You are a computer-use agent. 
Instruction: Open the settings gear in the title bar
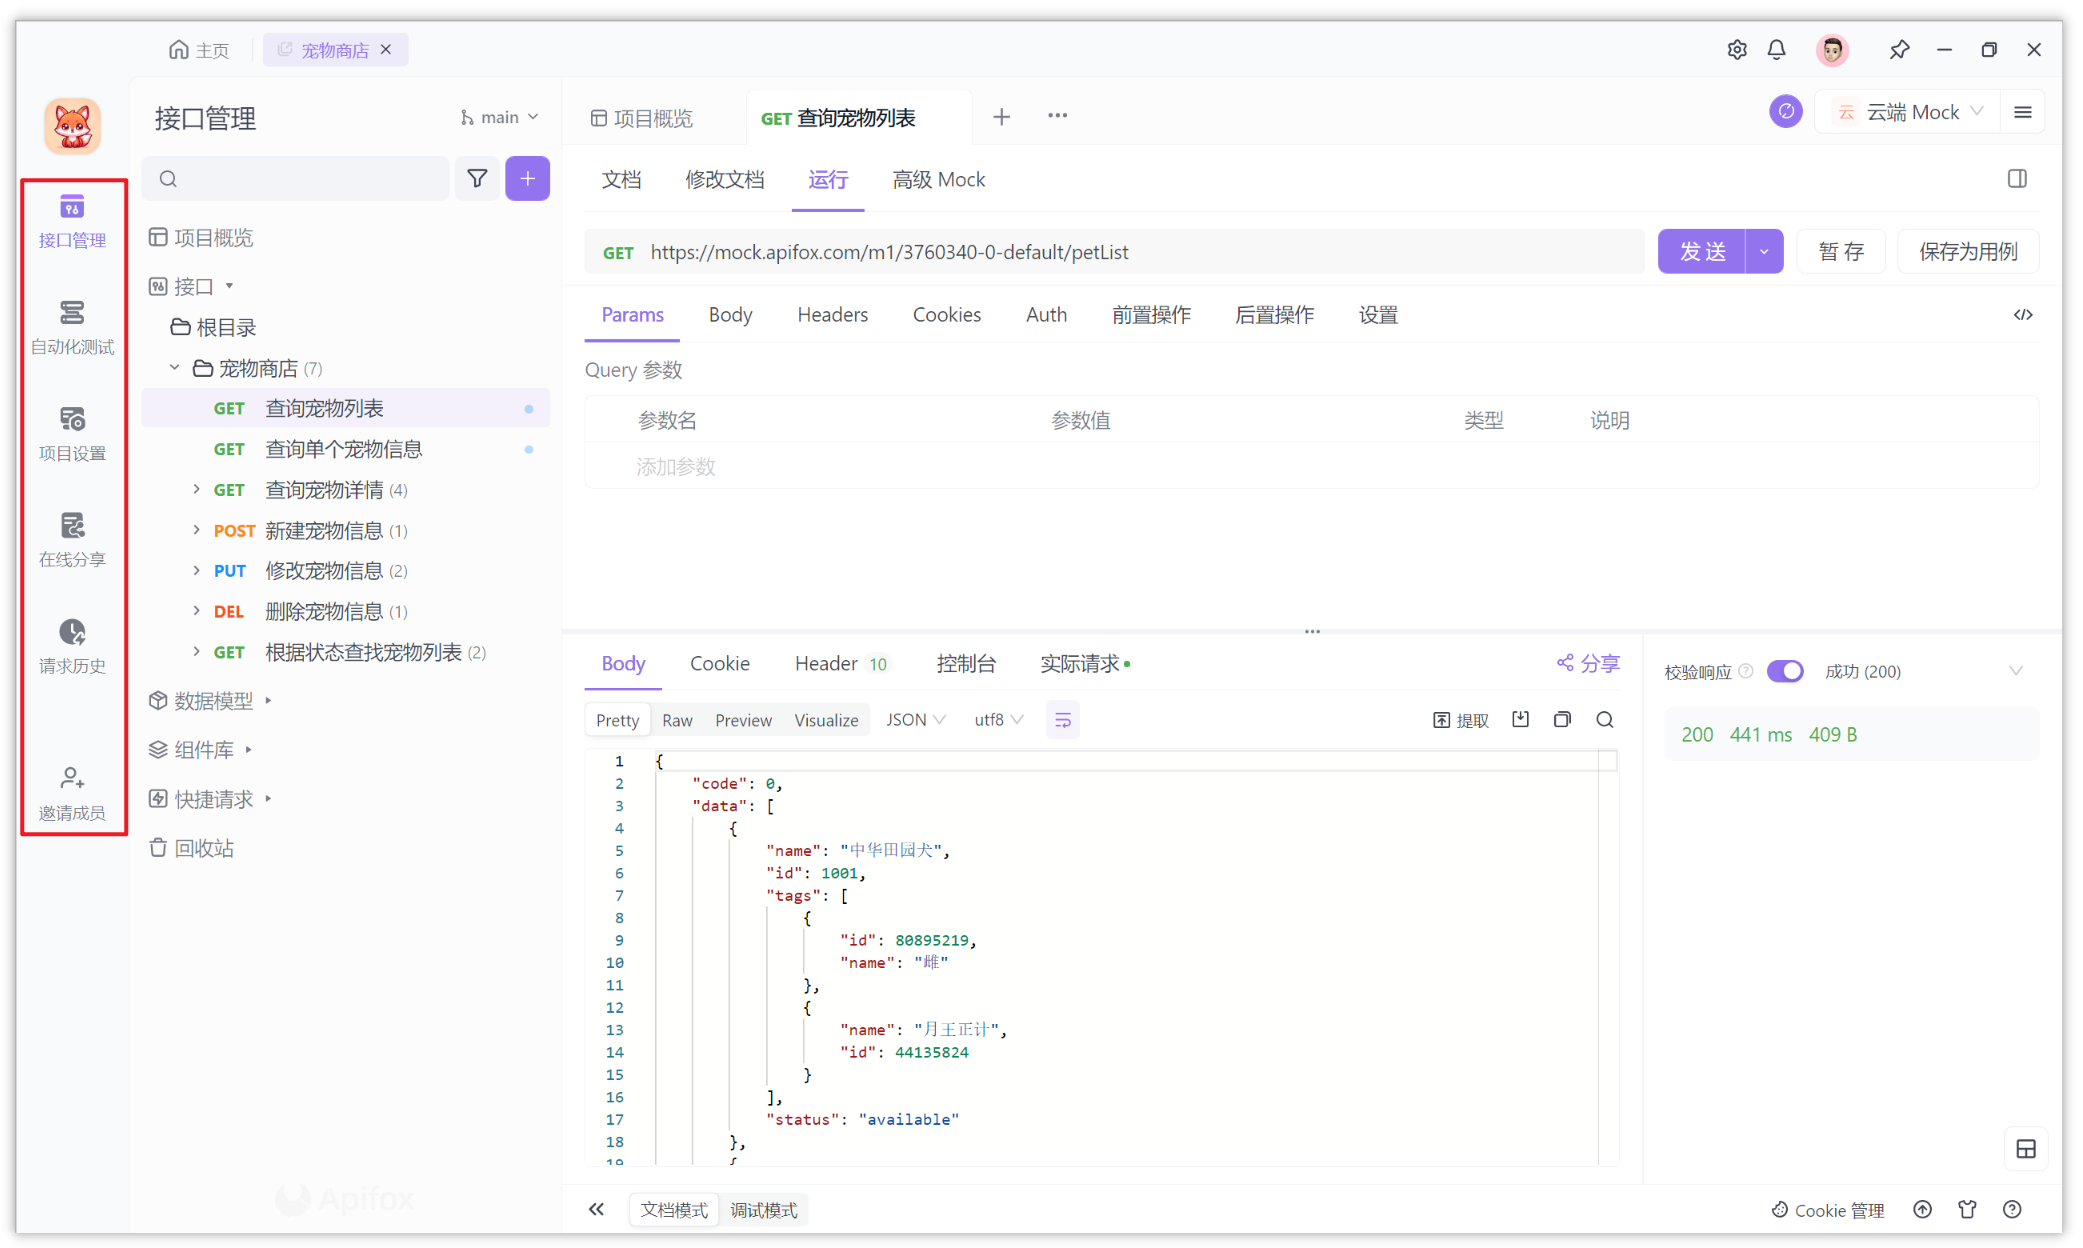[1737, 49]
